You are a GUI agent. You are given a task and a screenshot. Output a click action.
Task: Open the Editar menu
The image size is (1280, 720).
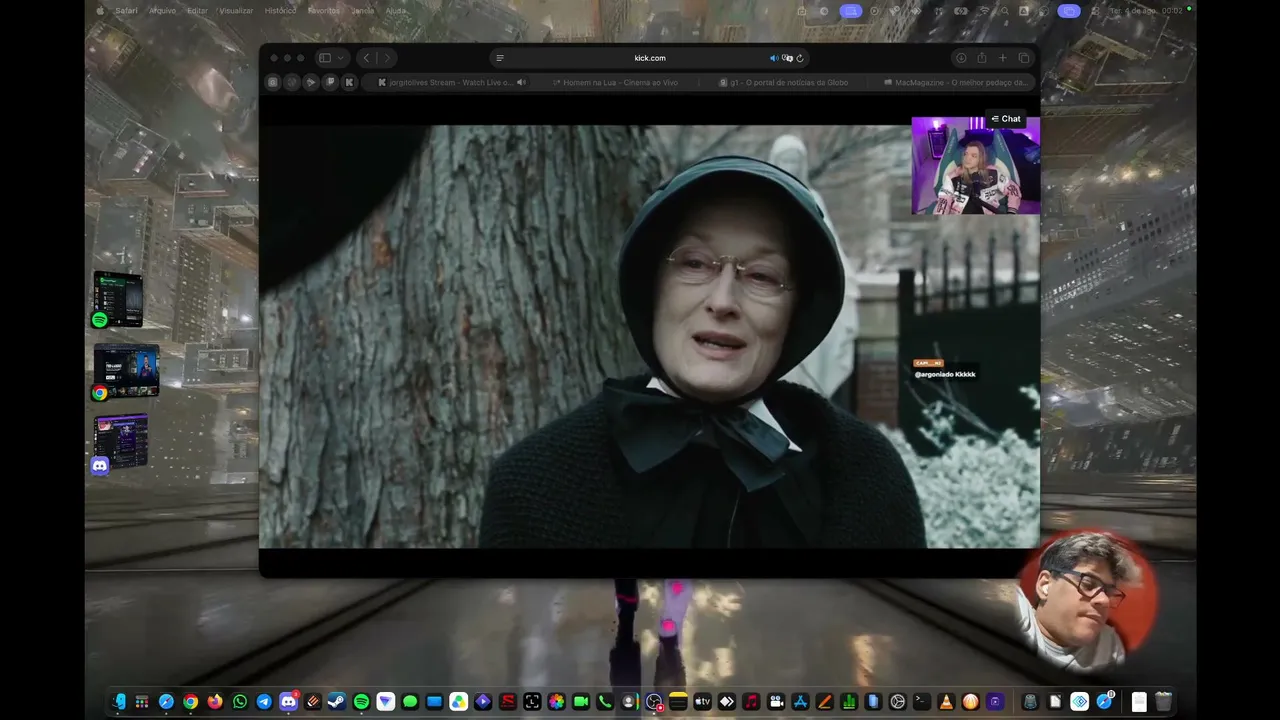pos(198,11)
